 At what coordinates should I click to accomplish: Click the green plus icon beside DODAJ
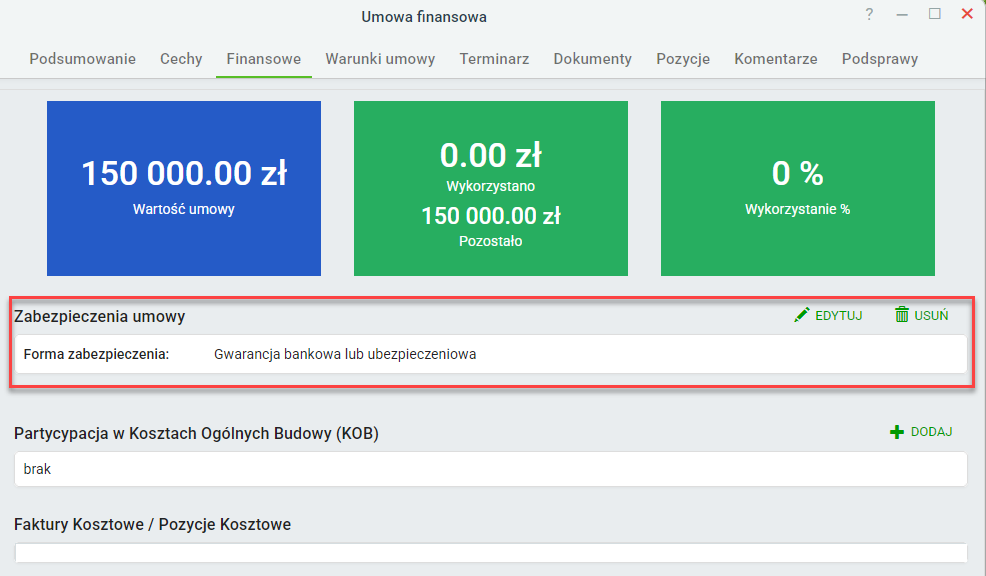[897, 432]
